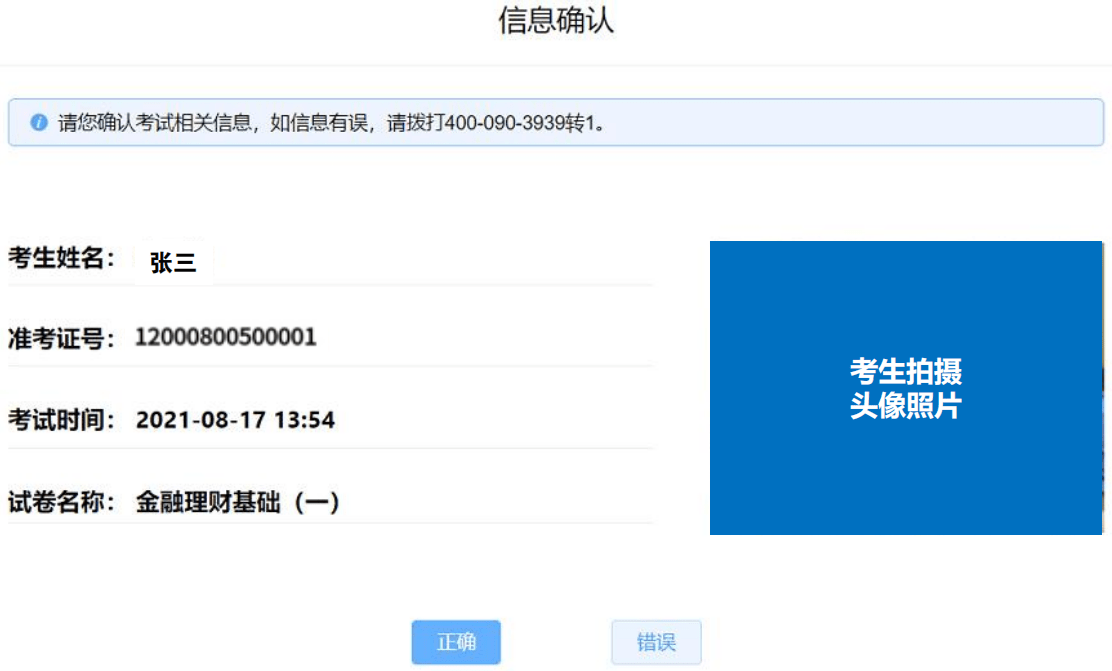Click the notice text with hotline 400-090-3939
Image resolution: width=1112 pixels, height=671 pixels.
(332, 123)
